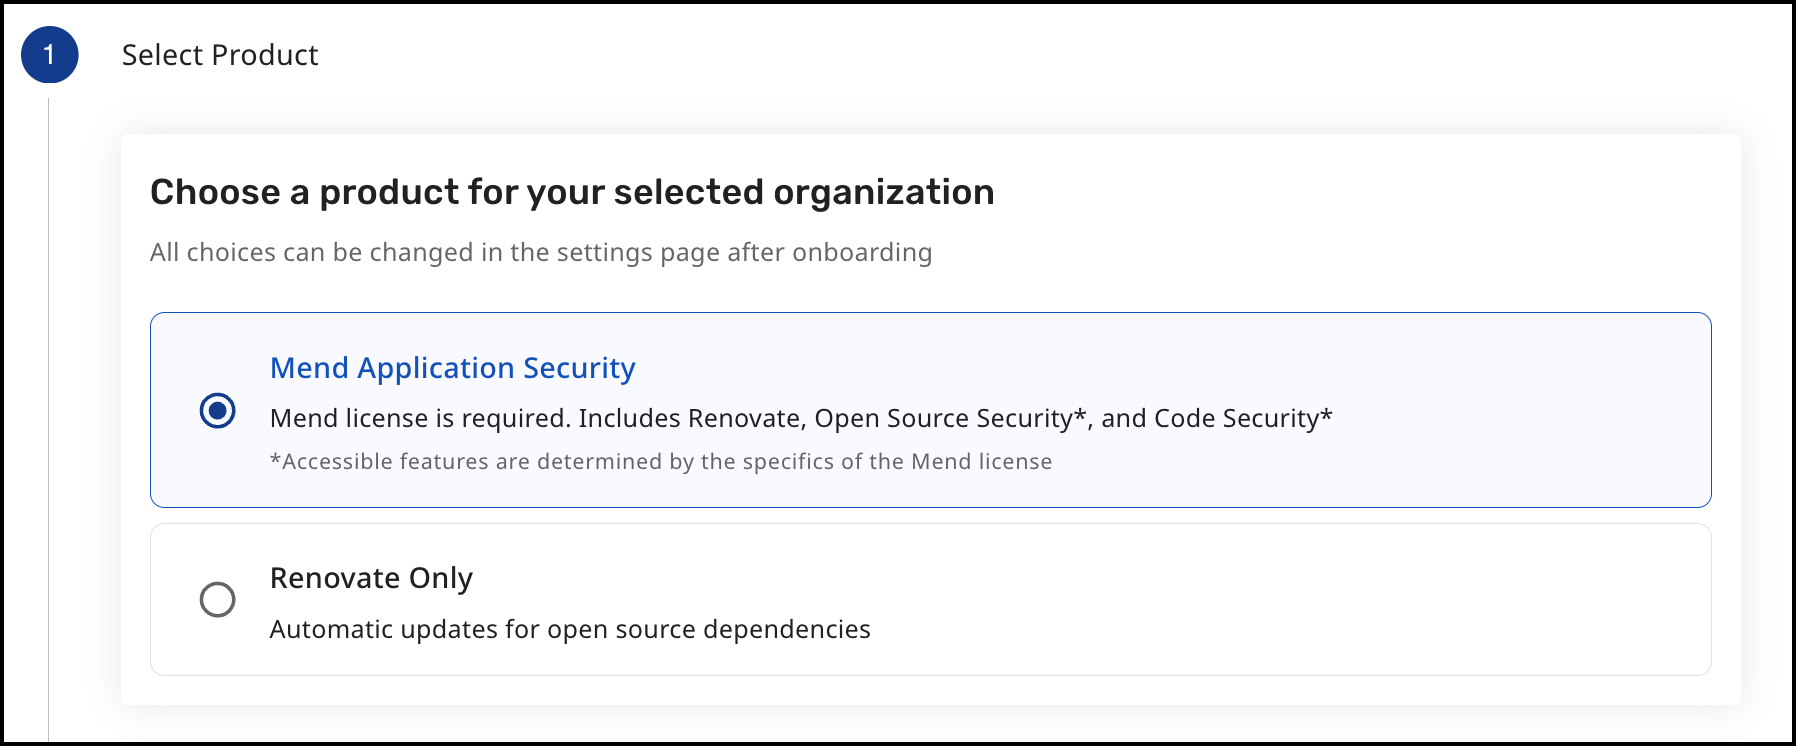Click 'Code Security*' in Mend description
This screenshot has width=1796, height=746.
click(1243, 418)
